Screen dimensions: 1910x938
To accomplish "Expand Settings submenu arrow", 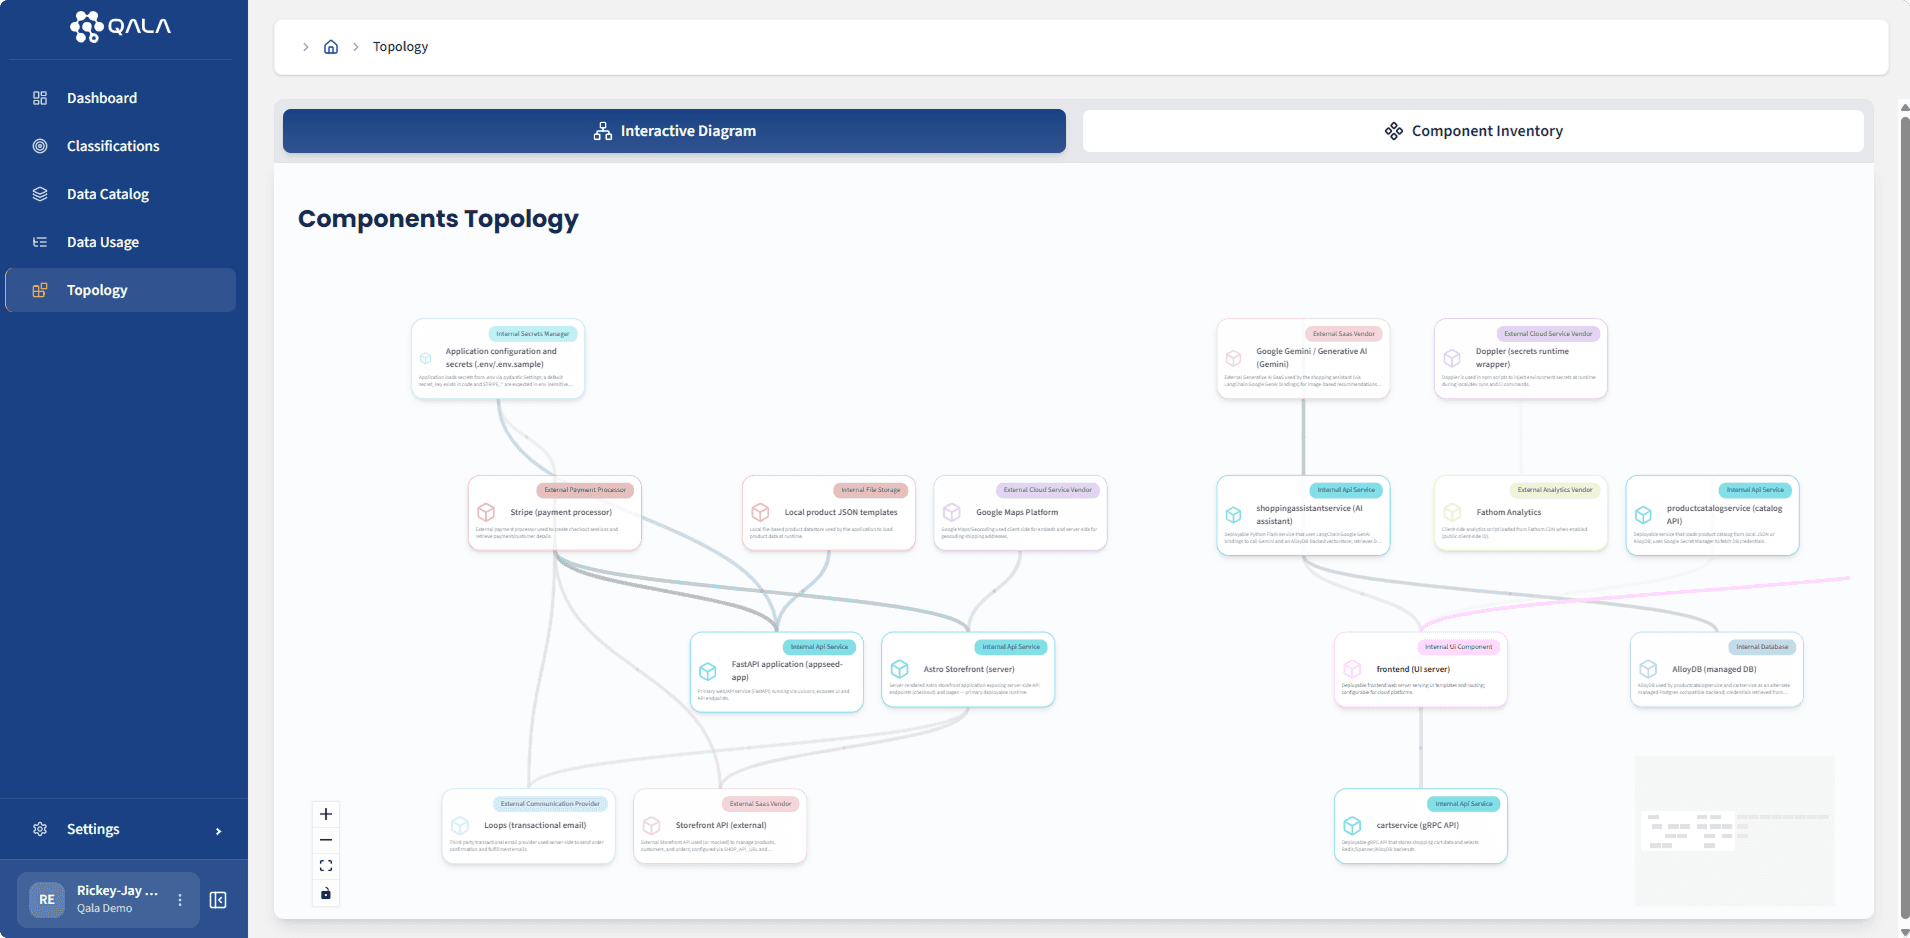I will (x=218, y=831).
